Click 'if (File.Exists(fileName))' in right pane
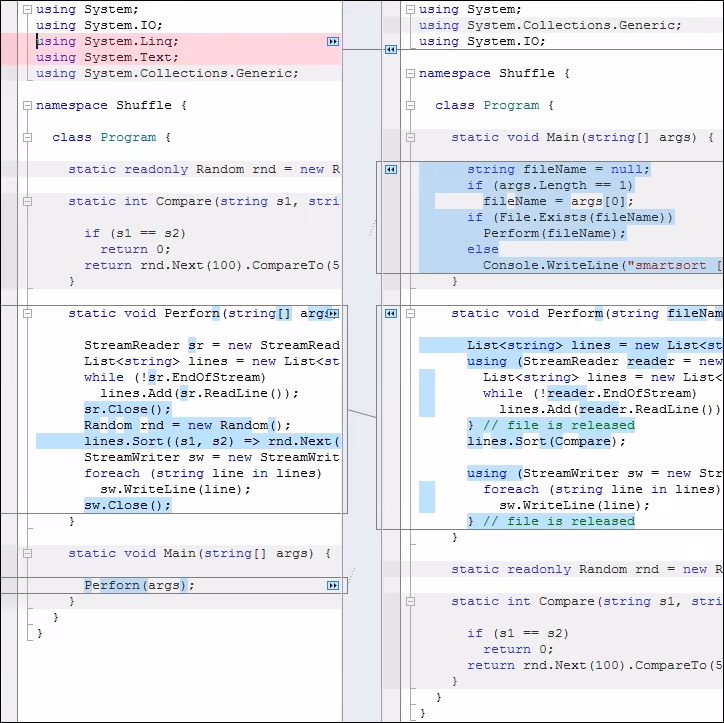 coord(570,217)
